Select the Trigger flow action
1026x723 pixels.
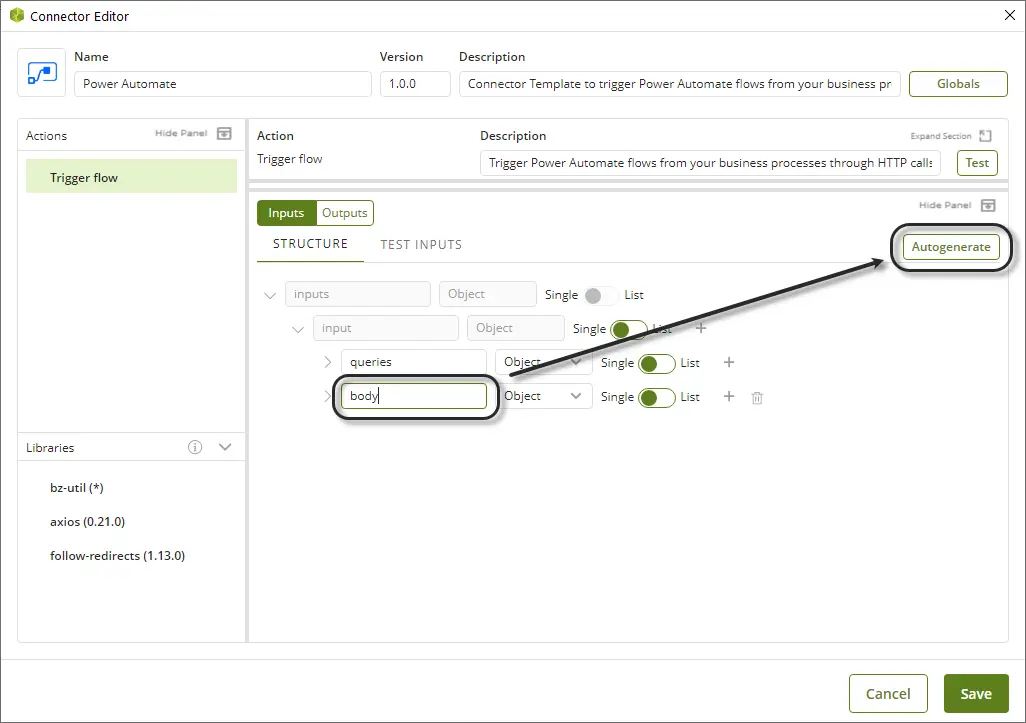[132, 177]
